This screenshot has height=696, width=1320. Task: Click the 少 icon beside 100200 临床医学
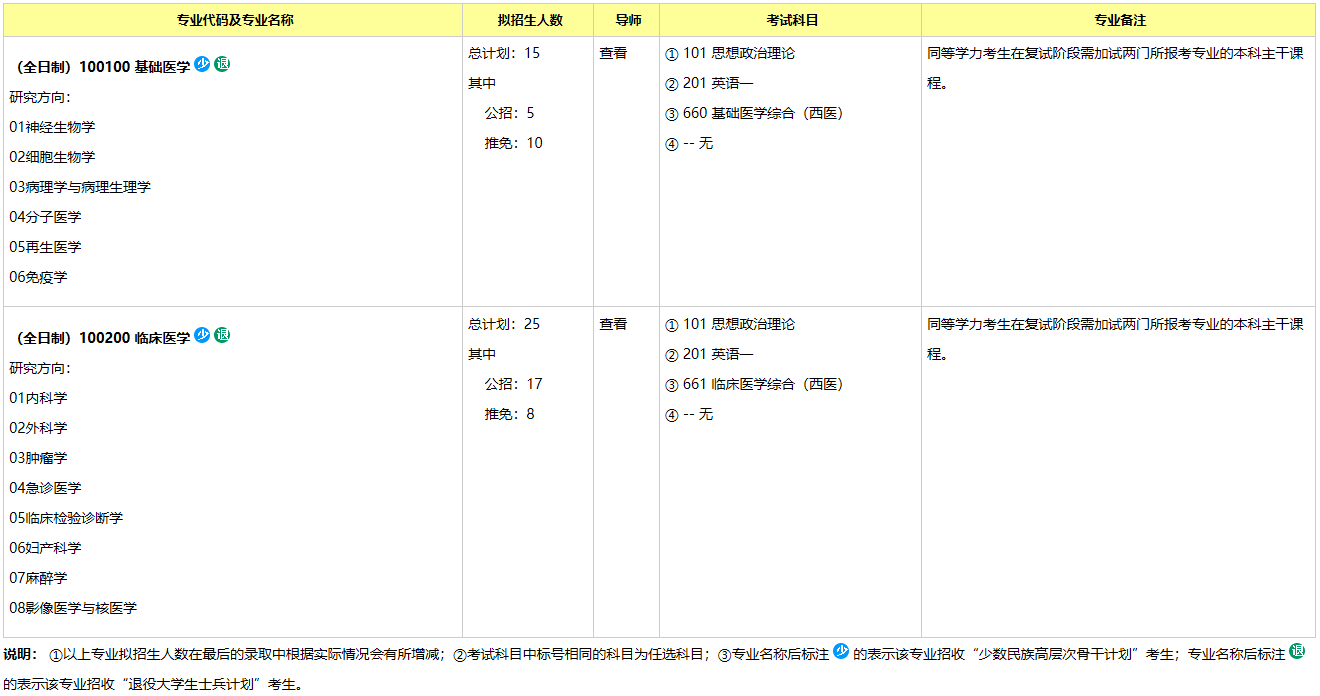click(202, 335)
